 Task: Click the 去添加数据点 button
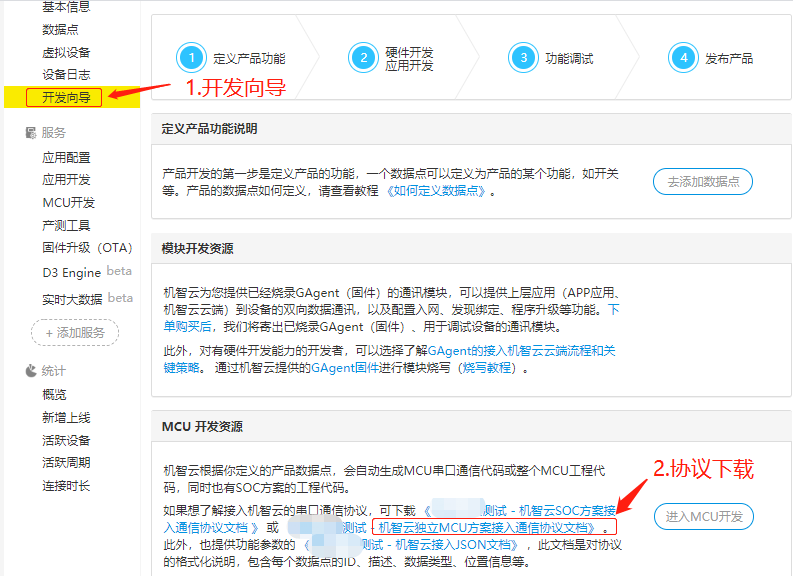[x=703, y=182]
